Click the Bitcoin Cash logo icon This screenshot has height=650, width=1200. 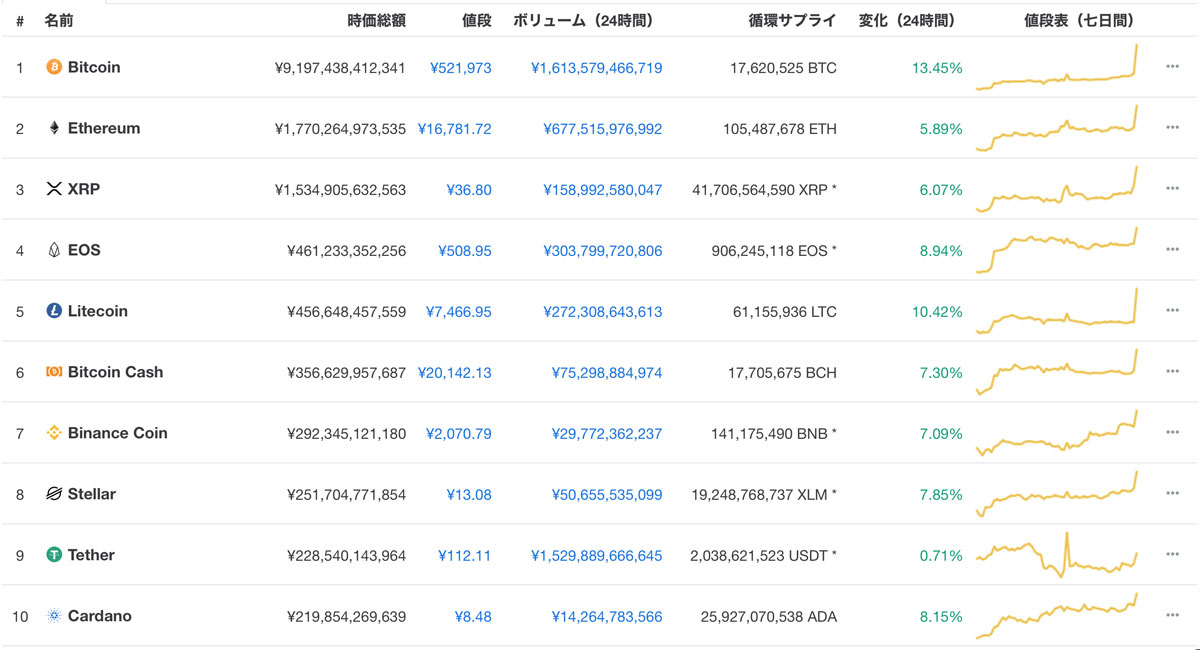tap(54, 372)
